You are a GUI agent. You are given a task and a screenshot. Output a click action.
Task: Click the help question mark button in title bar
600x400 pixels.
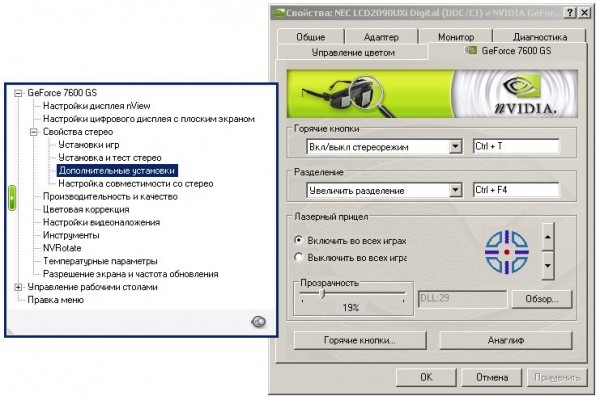tap(570, 13)
